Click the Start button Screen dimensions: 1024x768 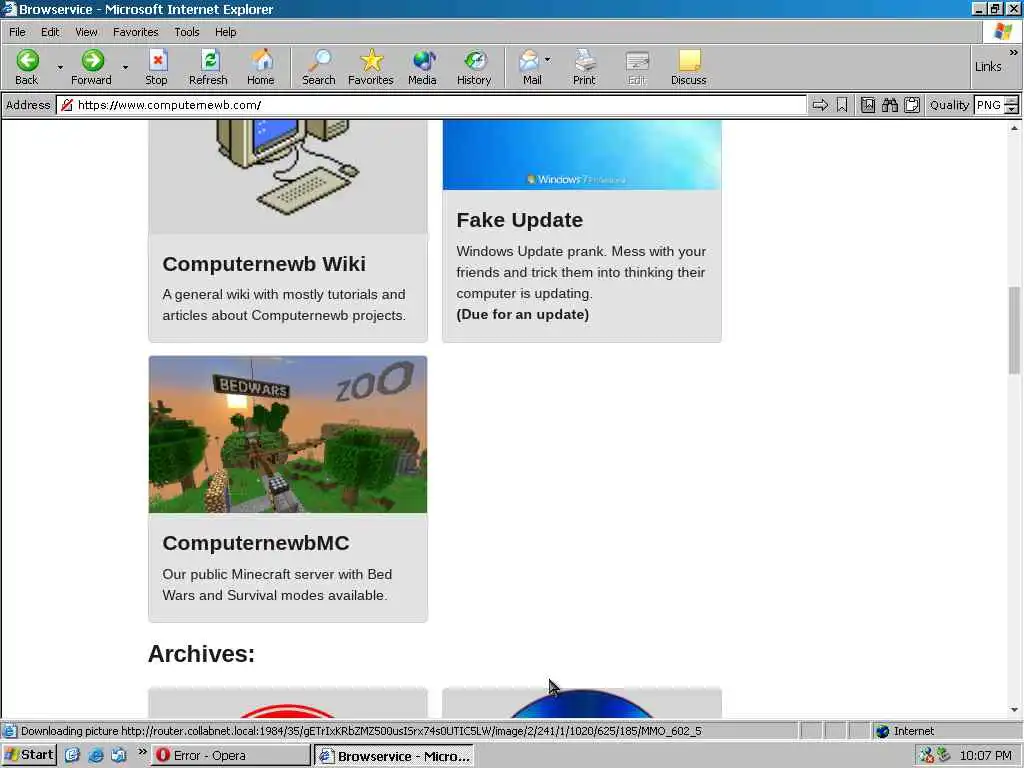(x=29, y=755)
